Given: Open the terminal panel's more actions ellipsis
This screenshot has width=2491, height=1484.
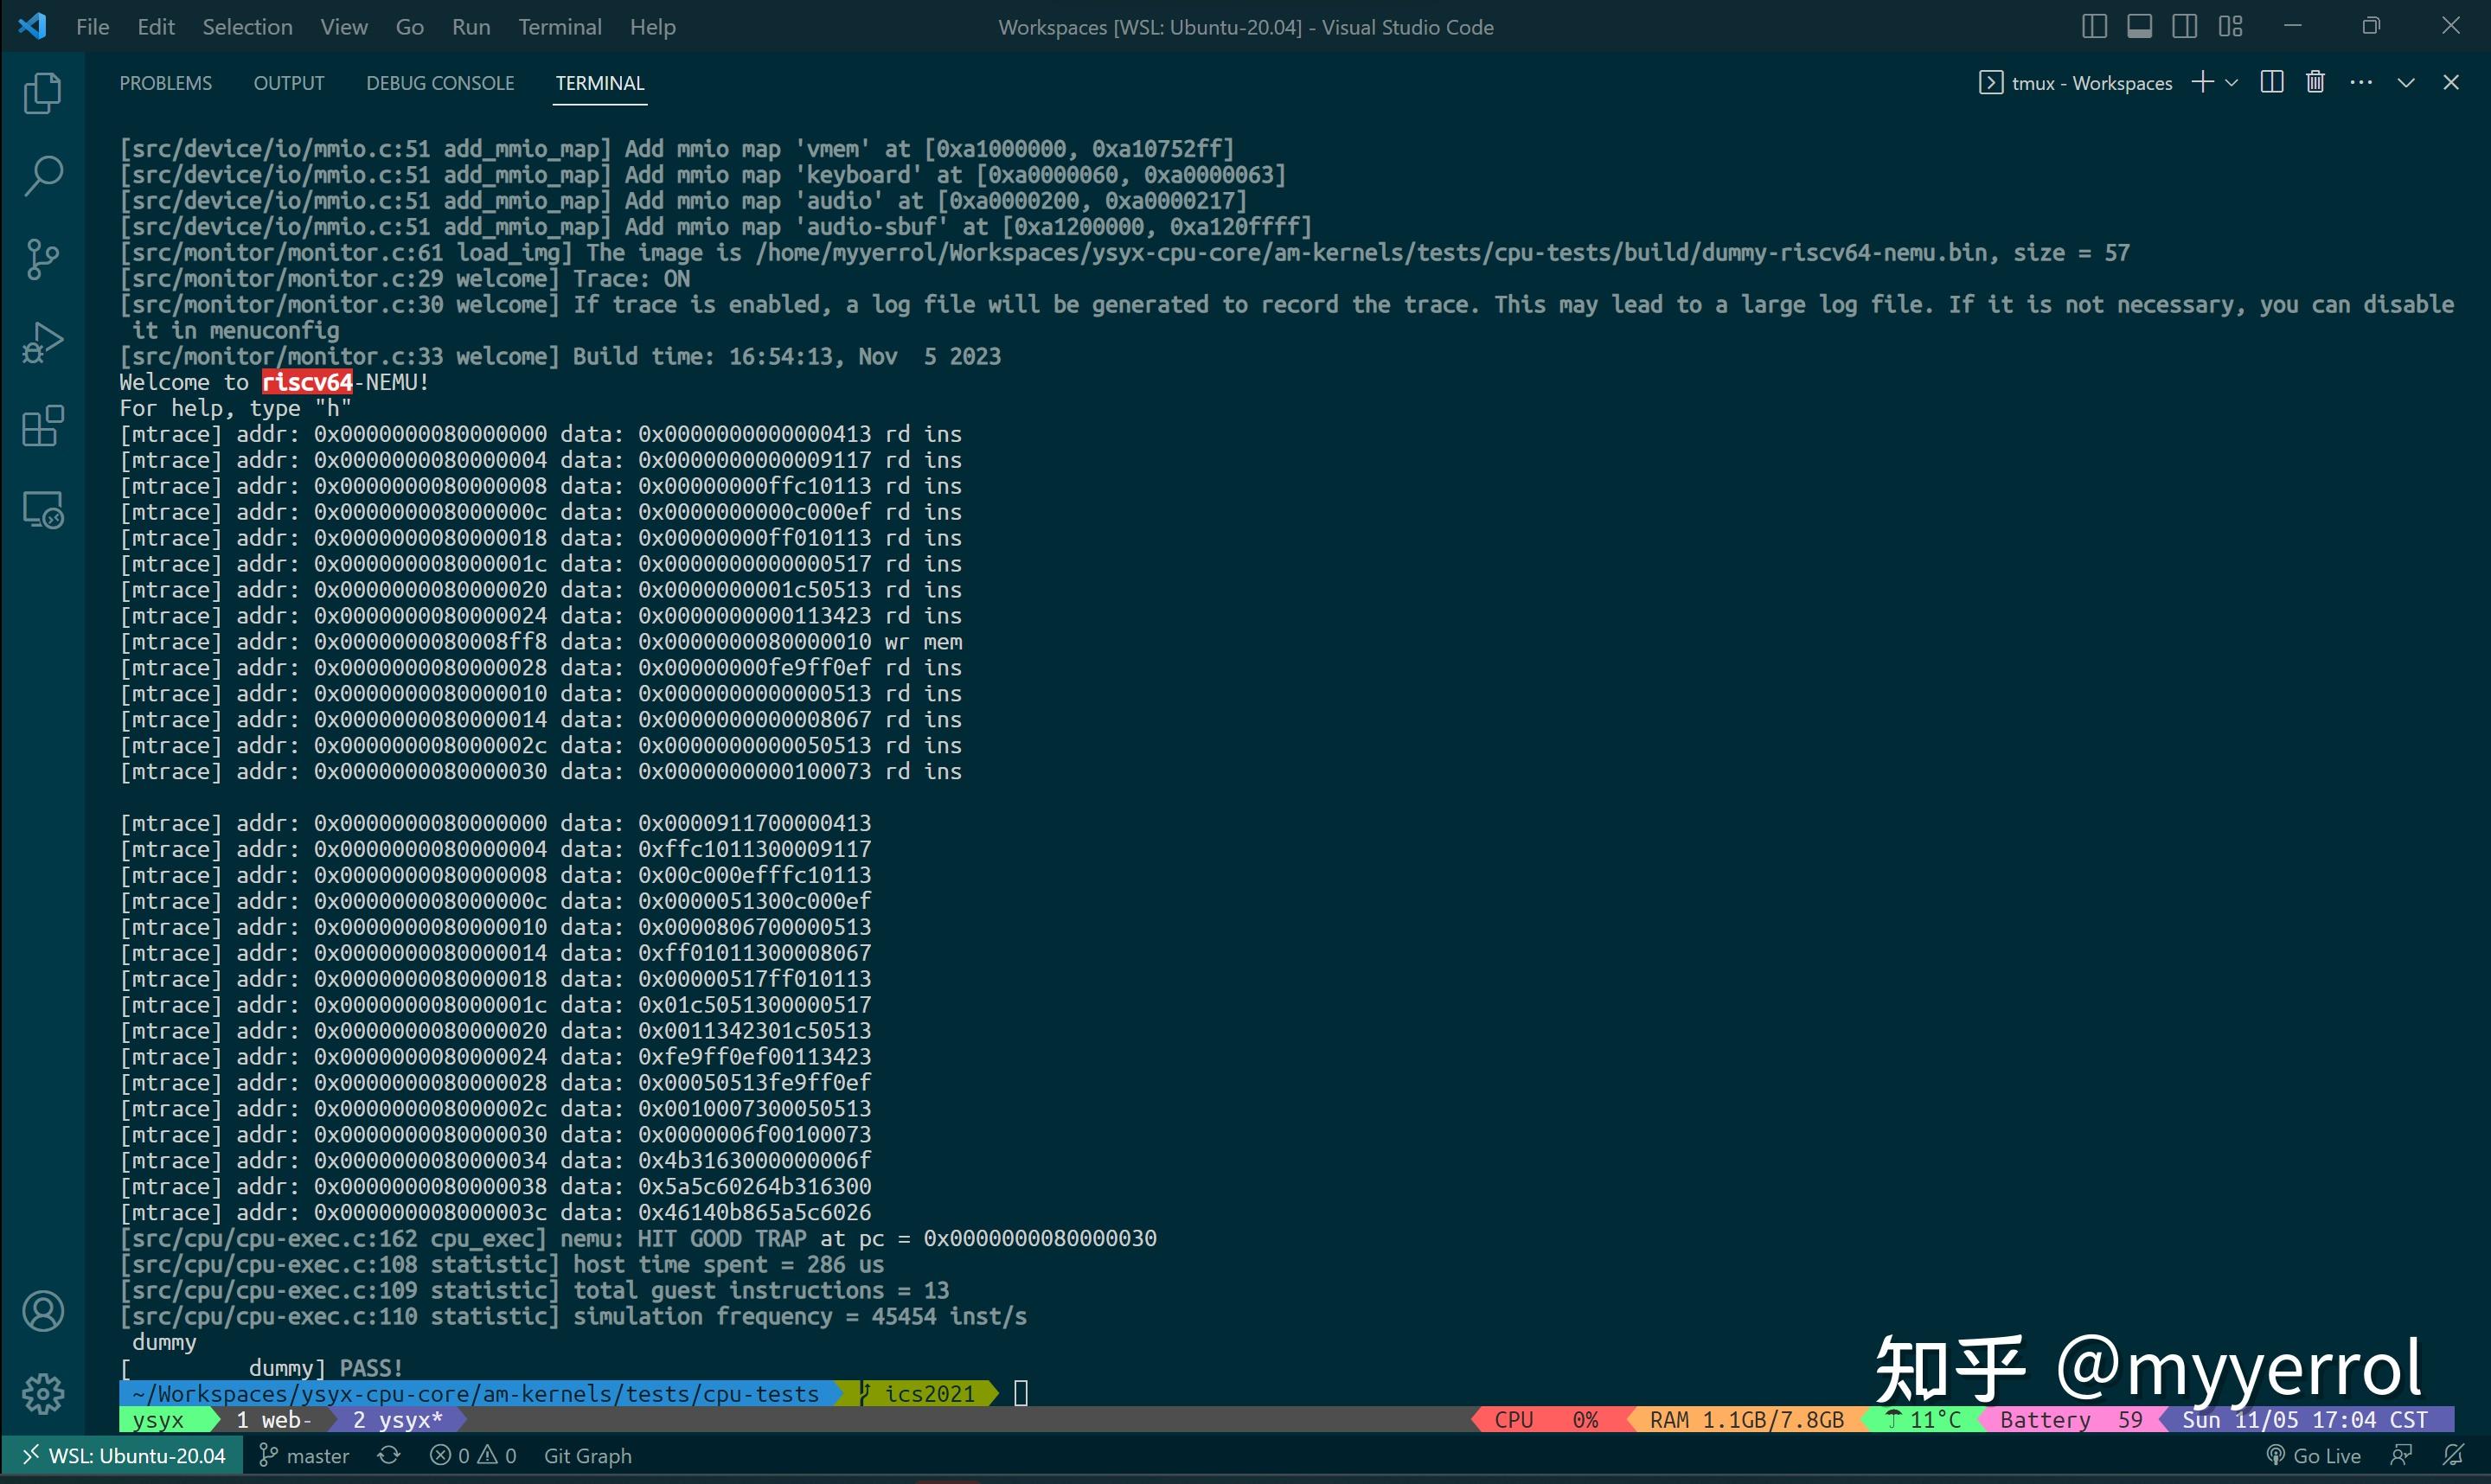Looking at the screenshot, I should 2361,82.
